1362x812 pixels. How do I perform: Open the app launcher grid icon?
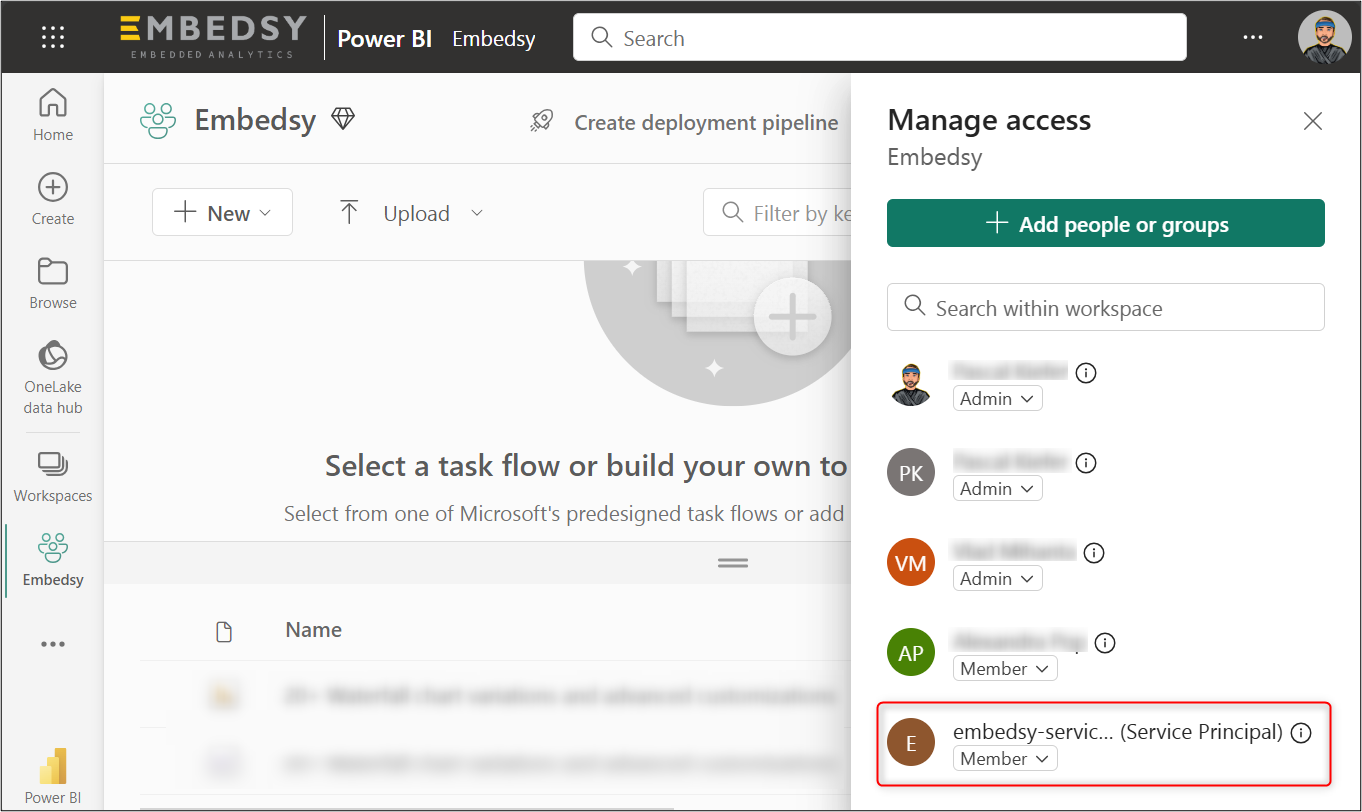coord(52,38)
